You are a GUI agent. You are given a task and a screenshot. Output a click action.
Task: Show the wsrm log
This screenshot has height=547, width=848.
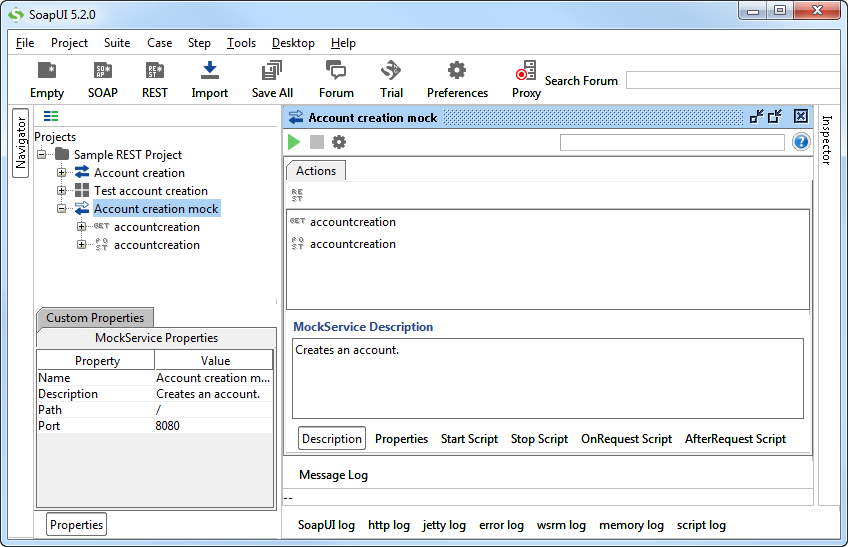(x=561, y=525)
